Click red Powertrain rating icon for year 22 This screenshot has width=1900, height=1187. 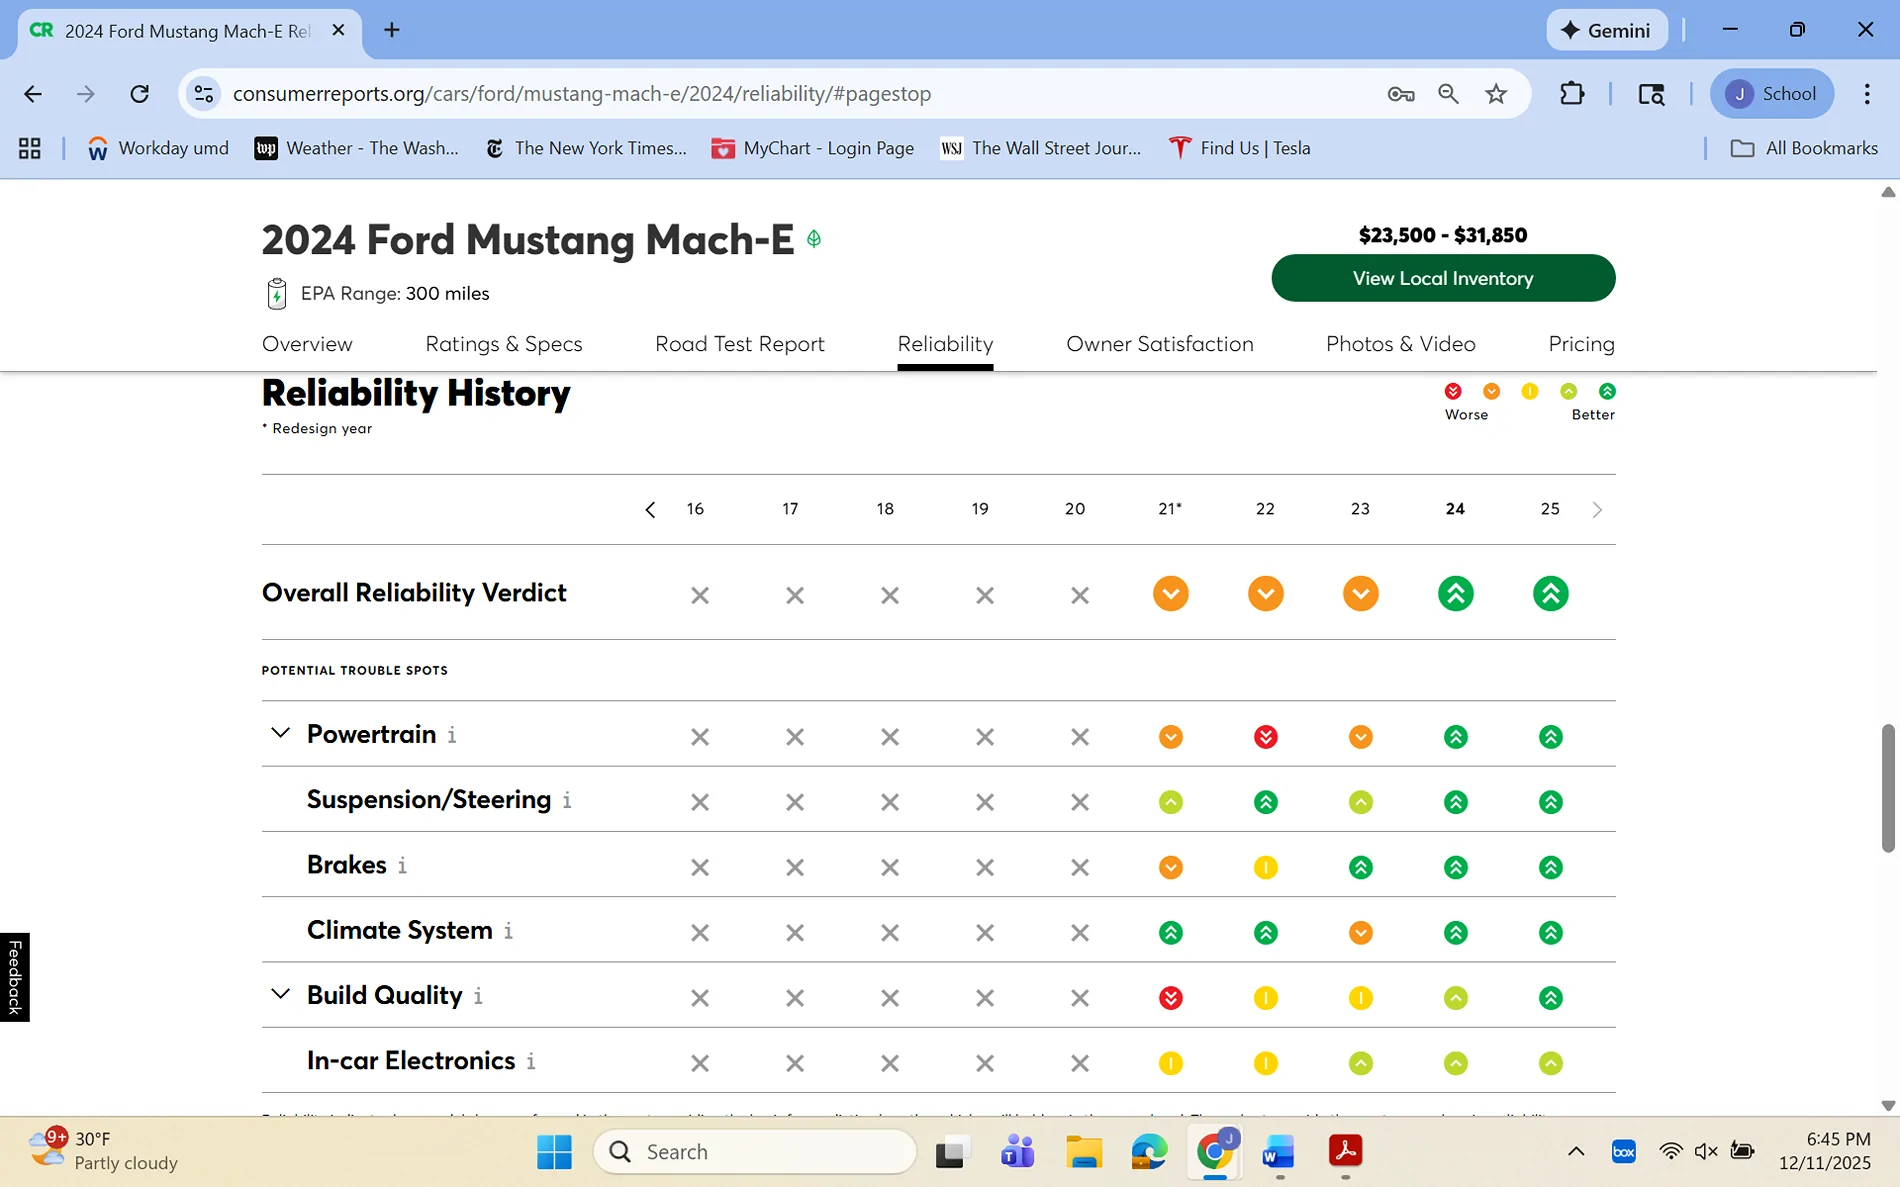pos(1265,737)
